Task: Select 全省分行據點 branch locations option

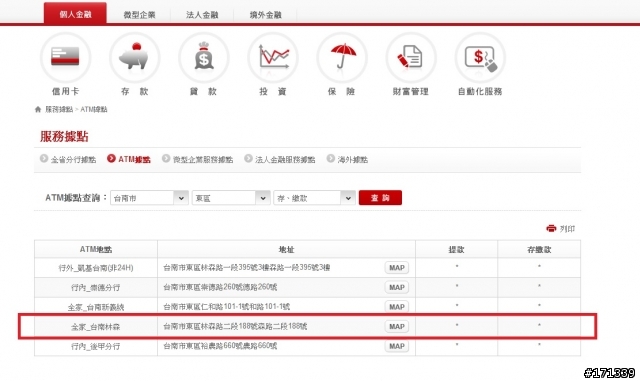Action: [x=68, y=159]
